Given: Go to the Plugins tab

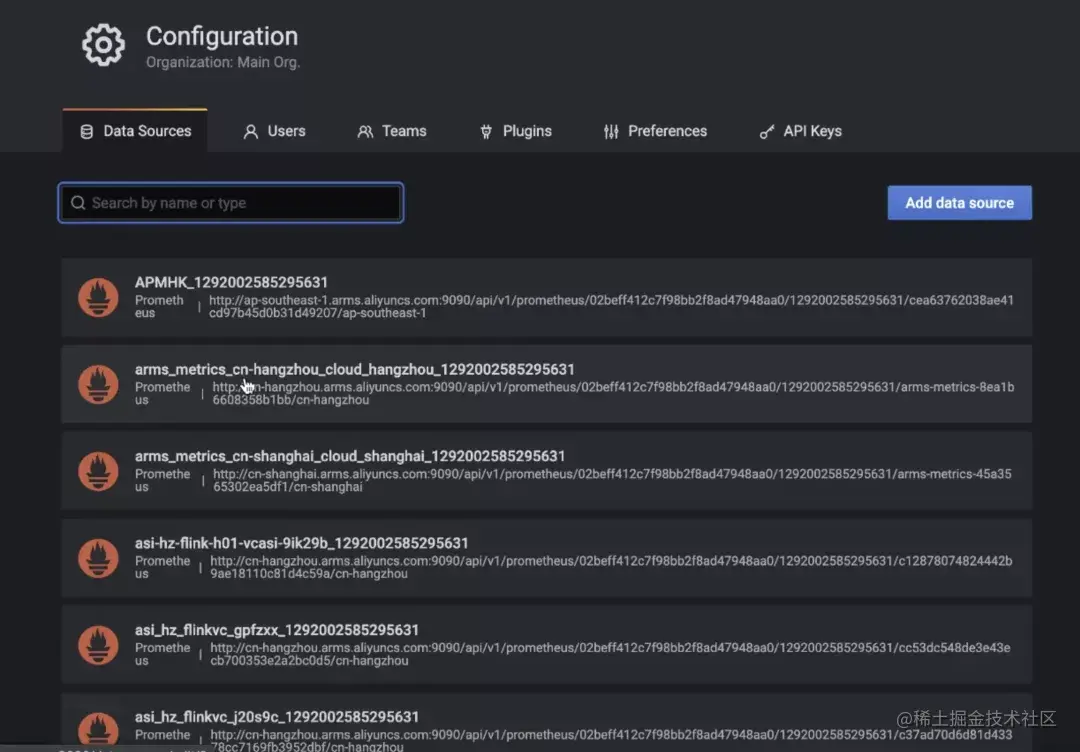Looking at the screenshot, I should pyautogui.click(x=516, y=131).
